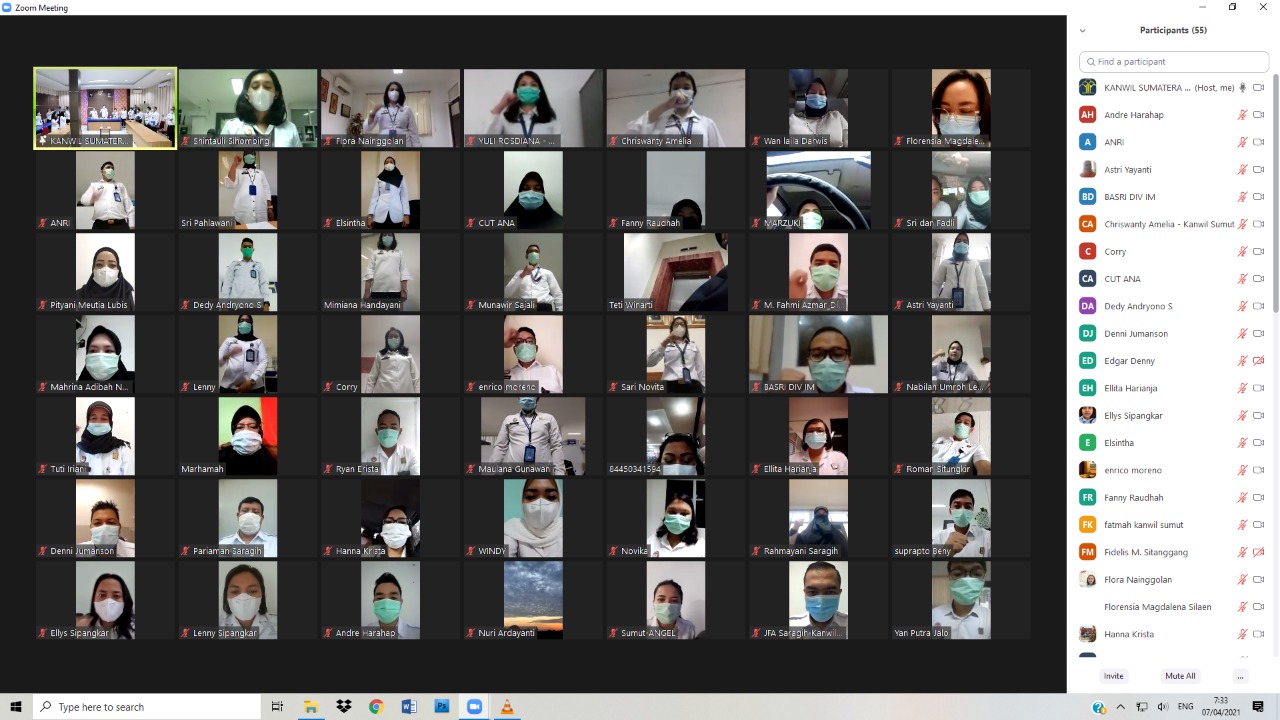This screenshot has height=720, width=1280.
Task: Click the host KANWIL SUMATERA camera icon
Action: (1259, 87)
